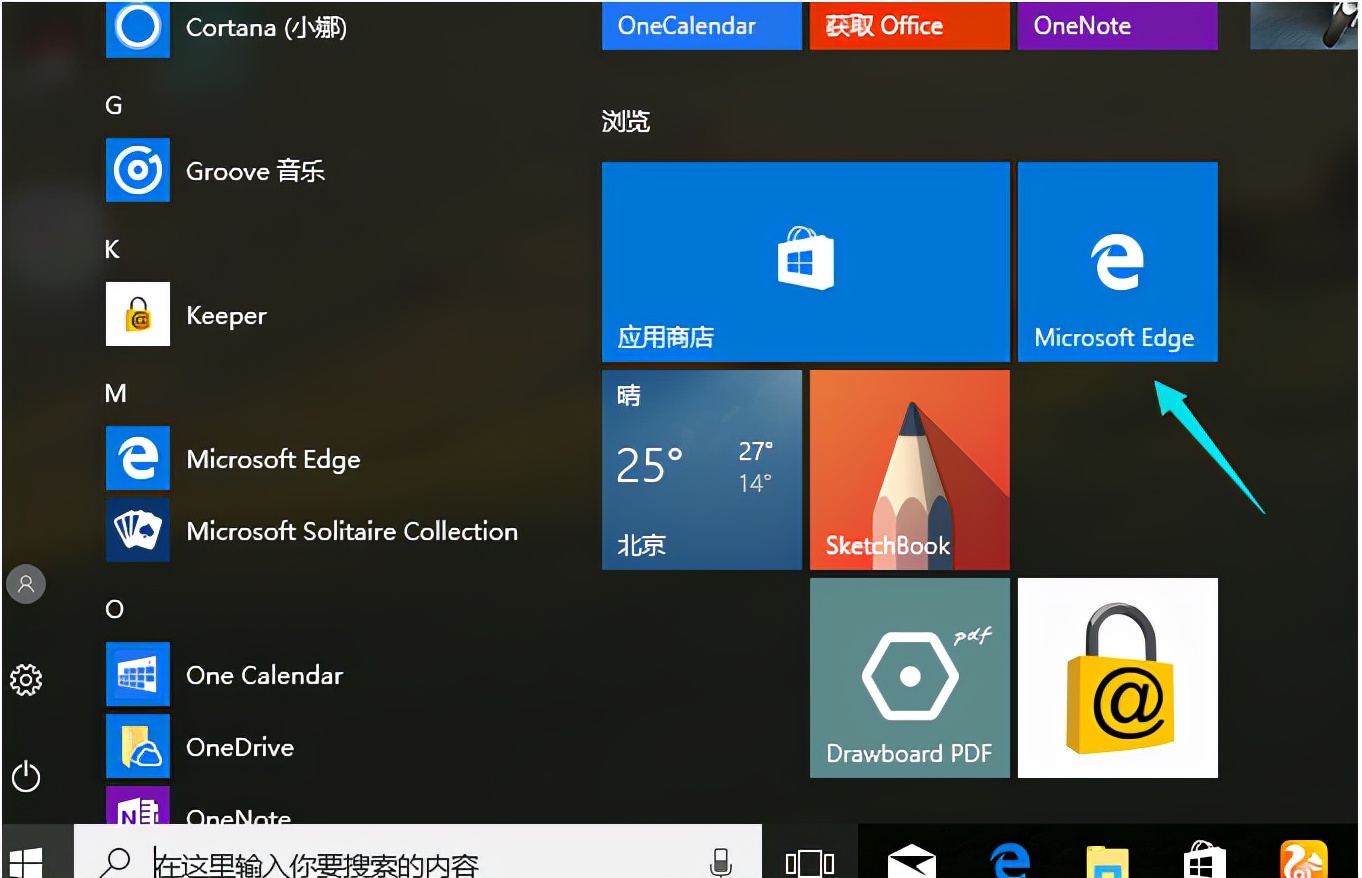The width and height of the screenshot is (1362, 878).
Task: Click the Power button in the sidebar
Action: pos(25,776)
